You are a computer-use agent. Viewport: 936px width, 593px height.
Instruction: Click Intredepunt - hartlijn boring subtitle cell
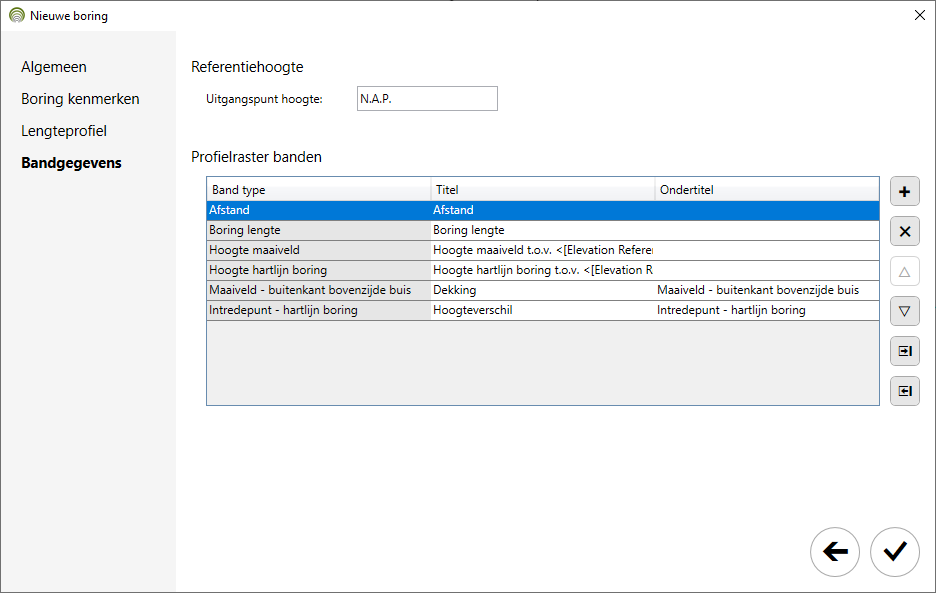767,311
